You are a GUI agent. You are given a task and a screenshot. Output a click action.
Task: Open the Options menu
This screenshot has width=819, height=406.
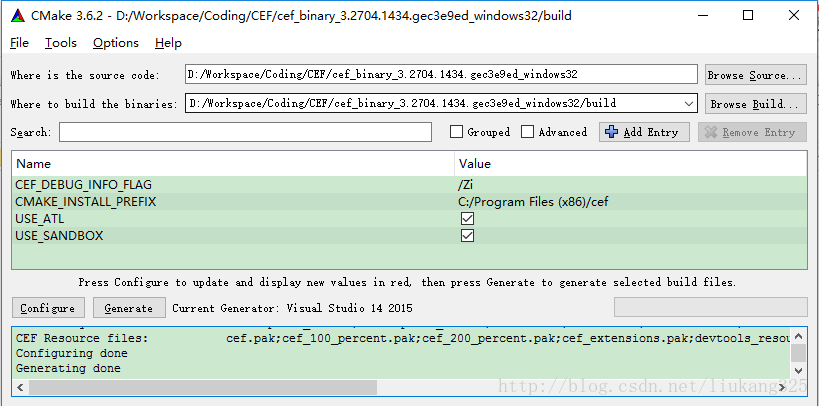pyautogui.click(x=116, y=43)
